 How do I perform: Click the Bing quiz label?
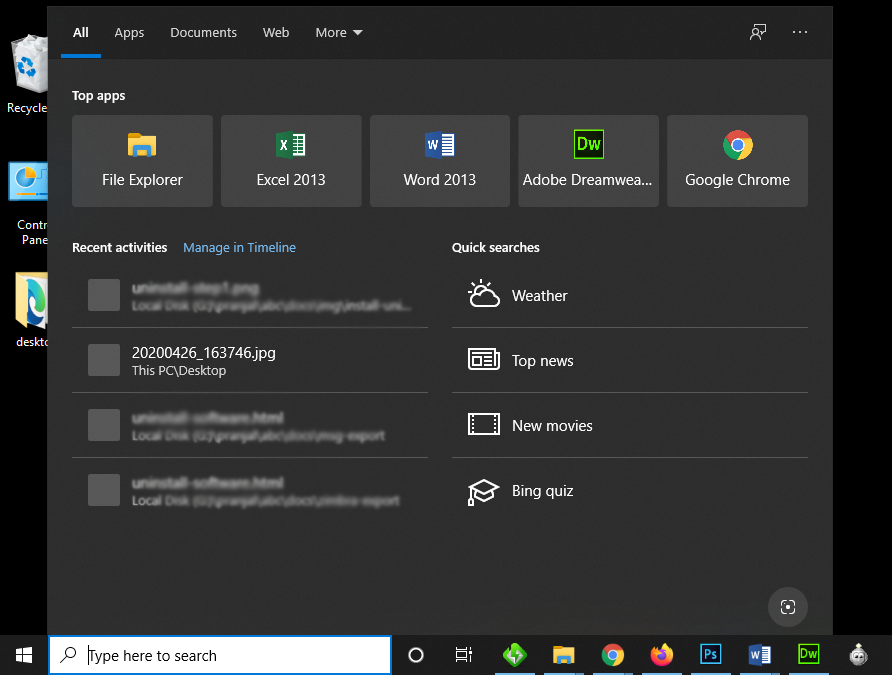(543, 491)
